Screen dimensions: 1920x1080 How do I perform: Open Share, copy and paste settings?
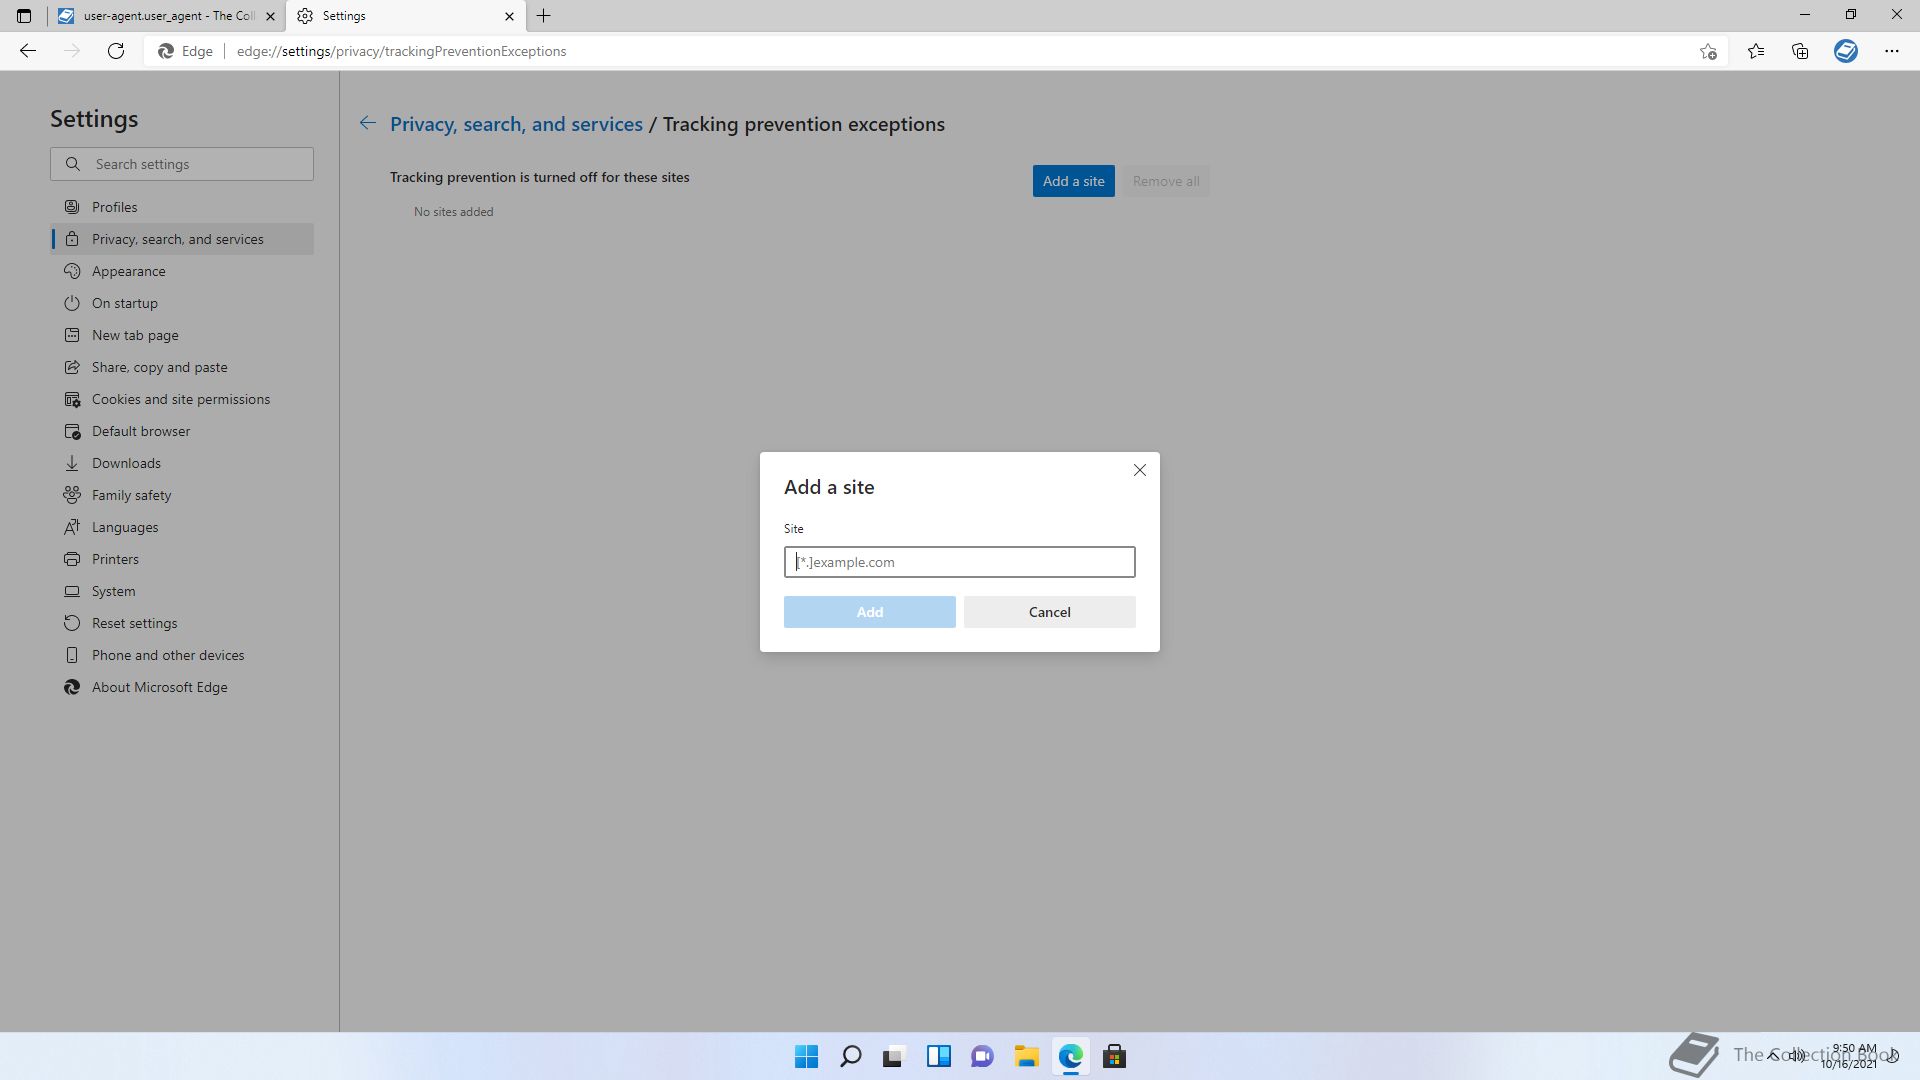pyautogui.click(x=182, y=367)
